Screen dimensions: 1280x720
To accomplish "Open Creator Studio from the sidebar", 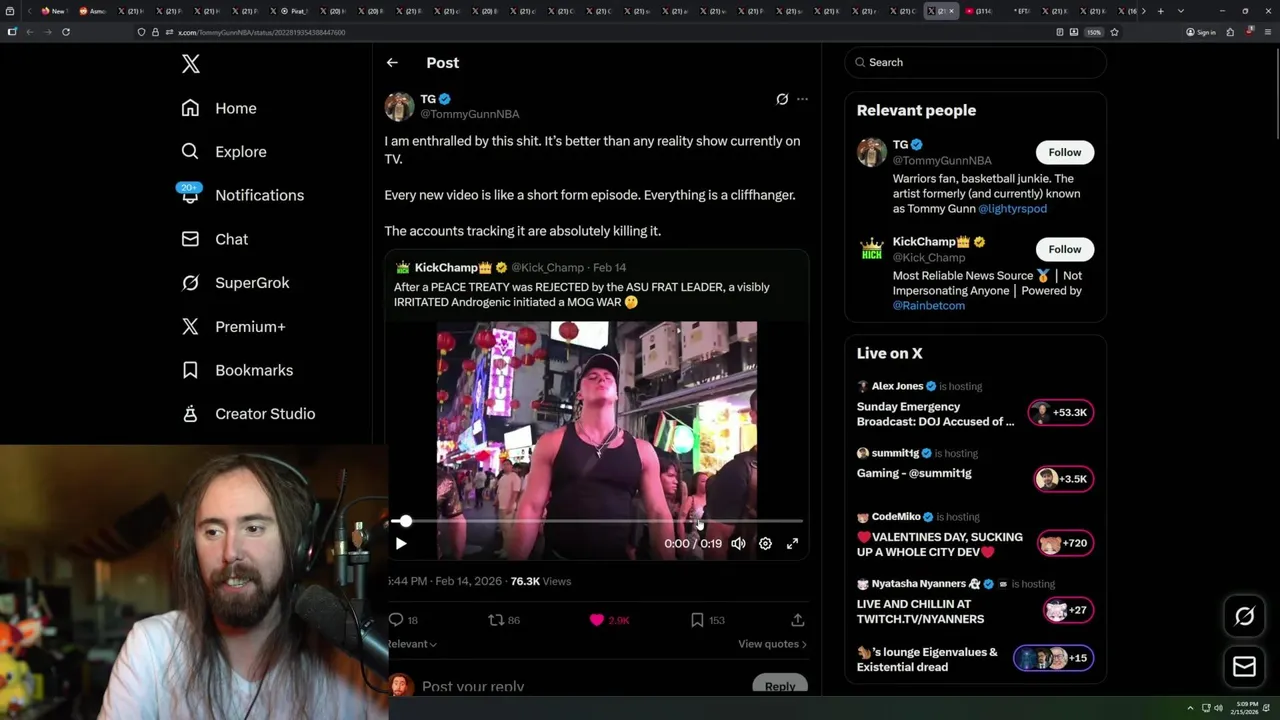I will point(248,414).
